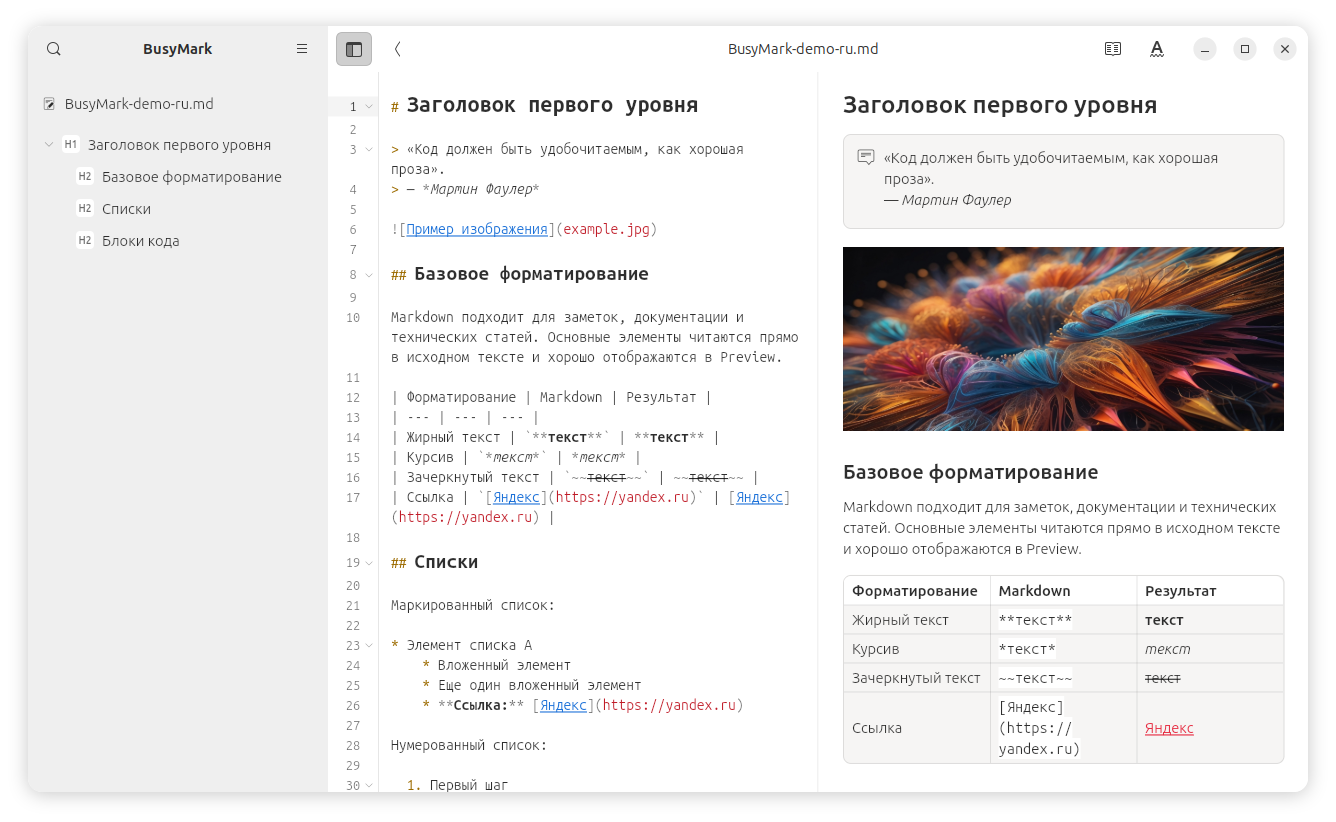
Task: Click the preview heading Базовое форматирование
Action: coord(970,472)
